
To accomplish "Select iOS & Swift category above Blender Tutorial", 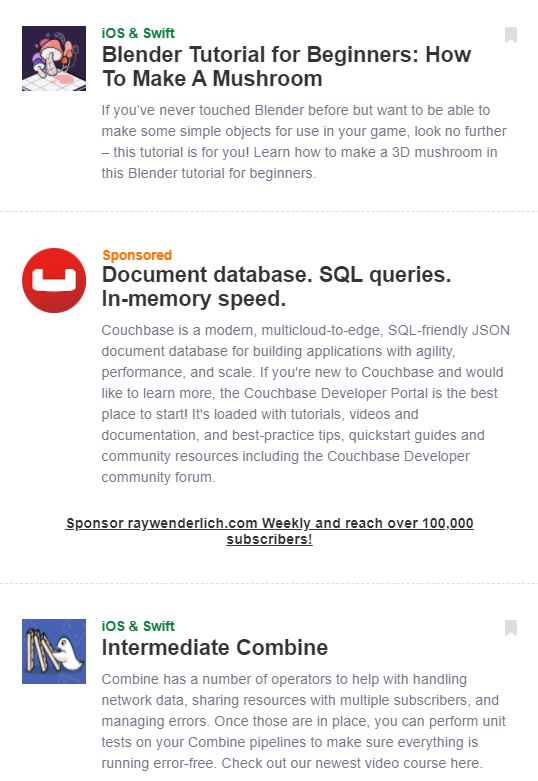I will click(138, 33).
